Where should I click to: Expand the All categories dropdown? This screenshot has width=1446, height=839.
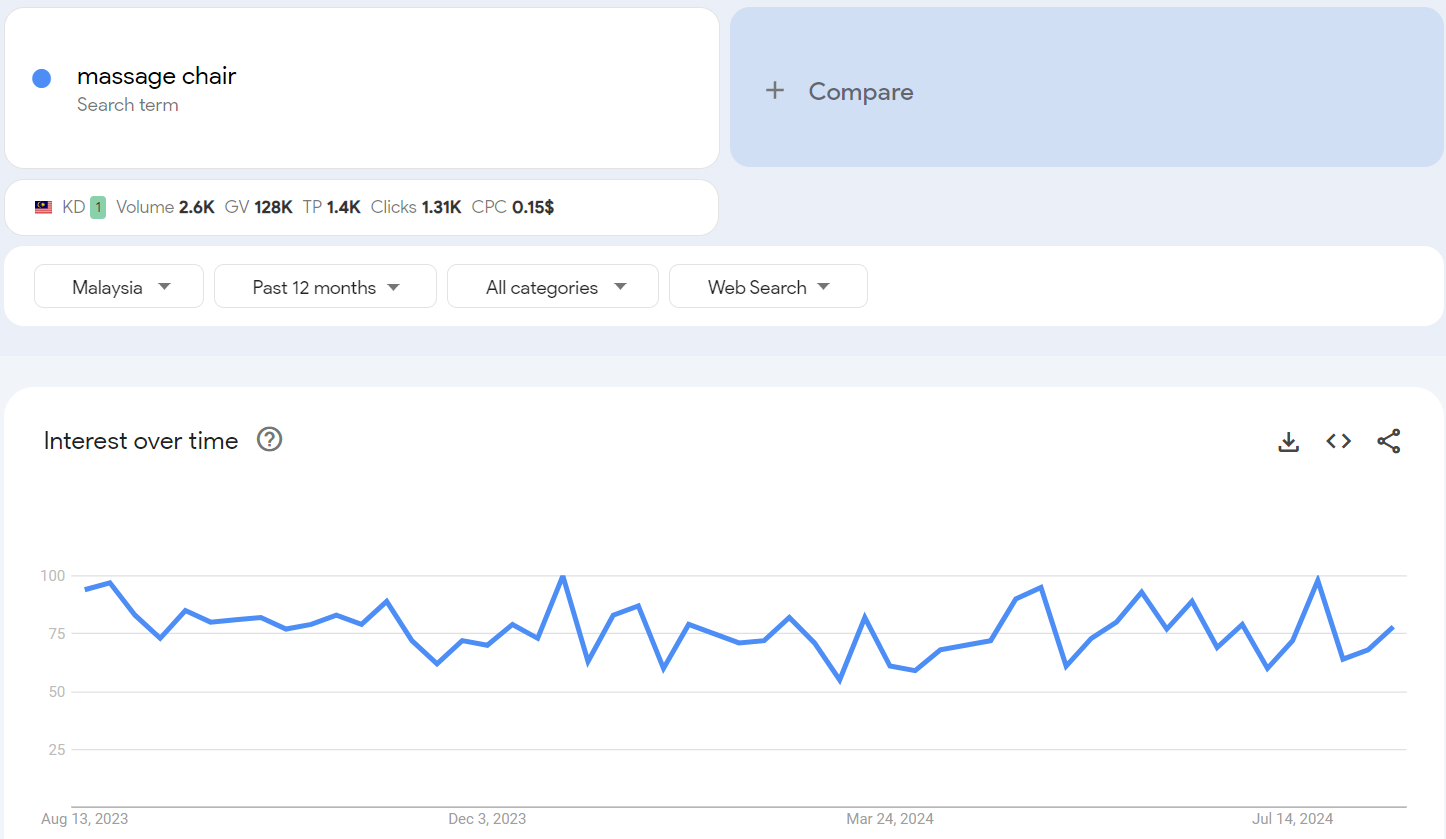pyautogui.click(x=552, y=287)
